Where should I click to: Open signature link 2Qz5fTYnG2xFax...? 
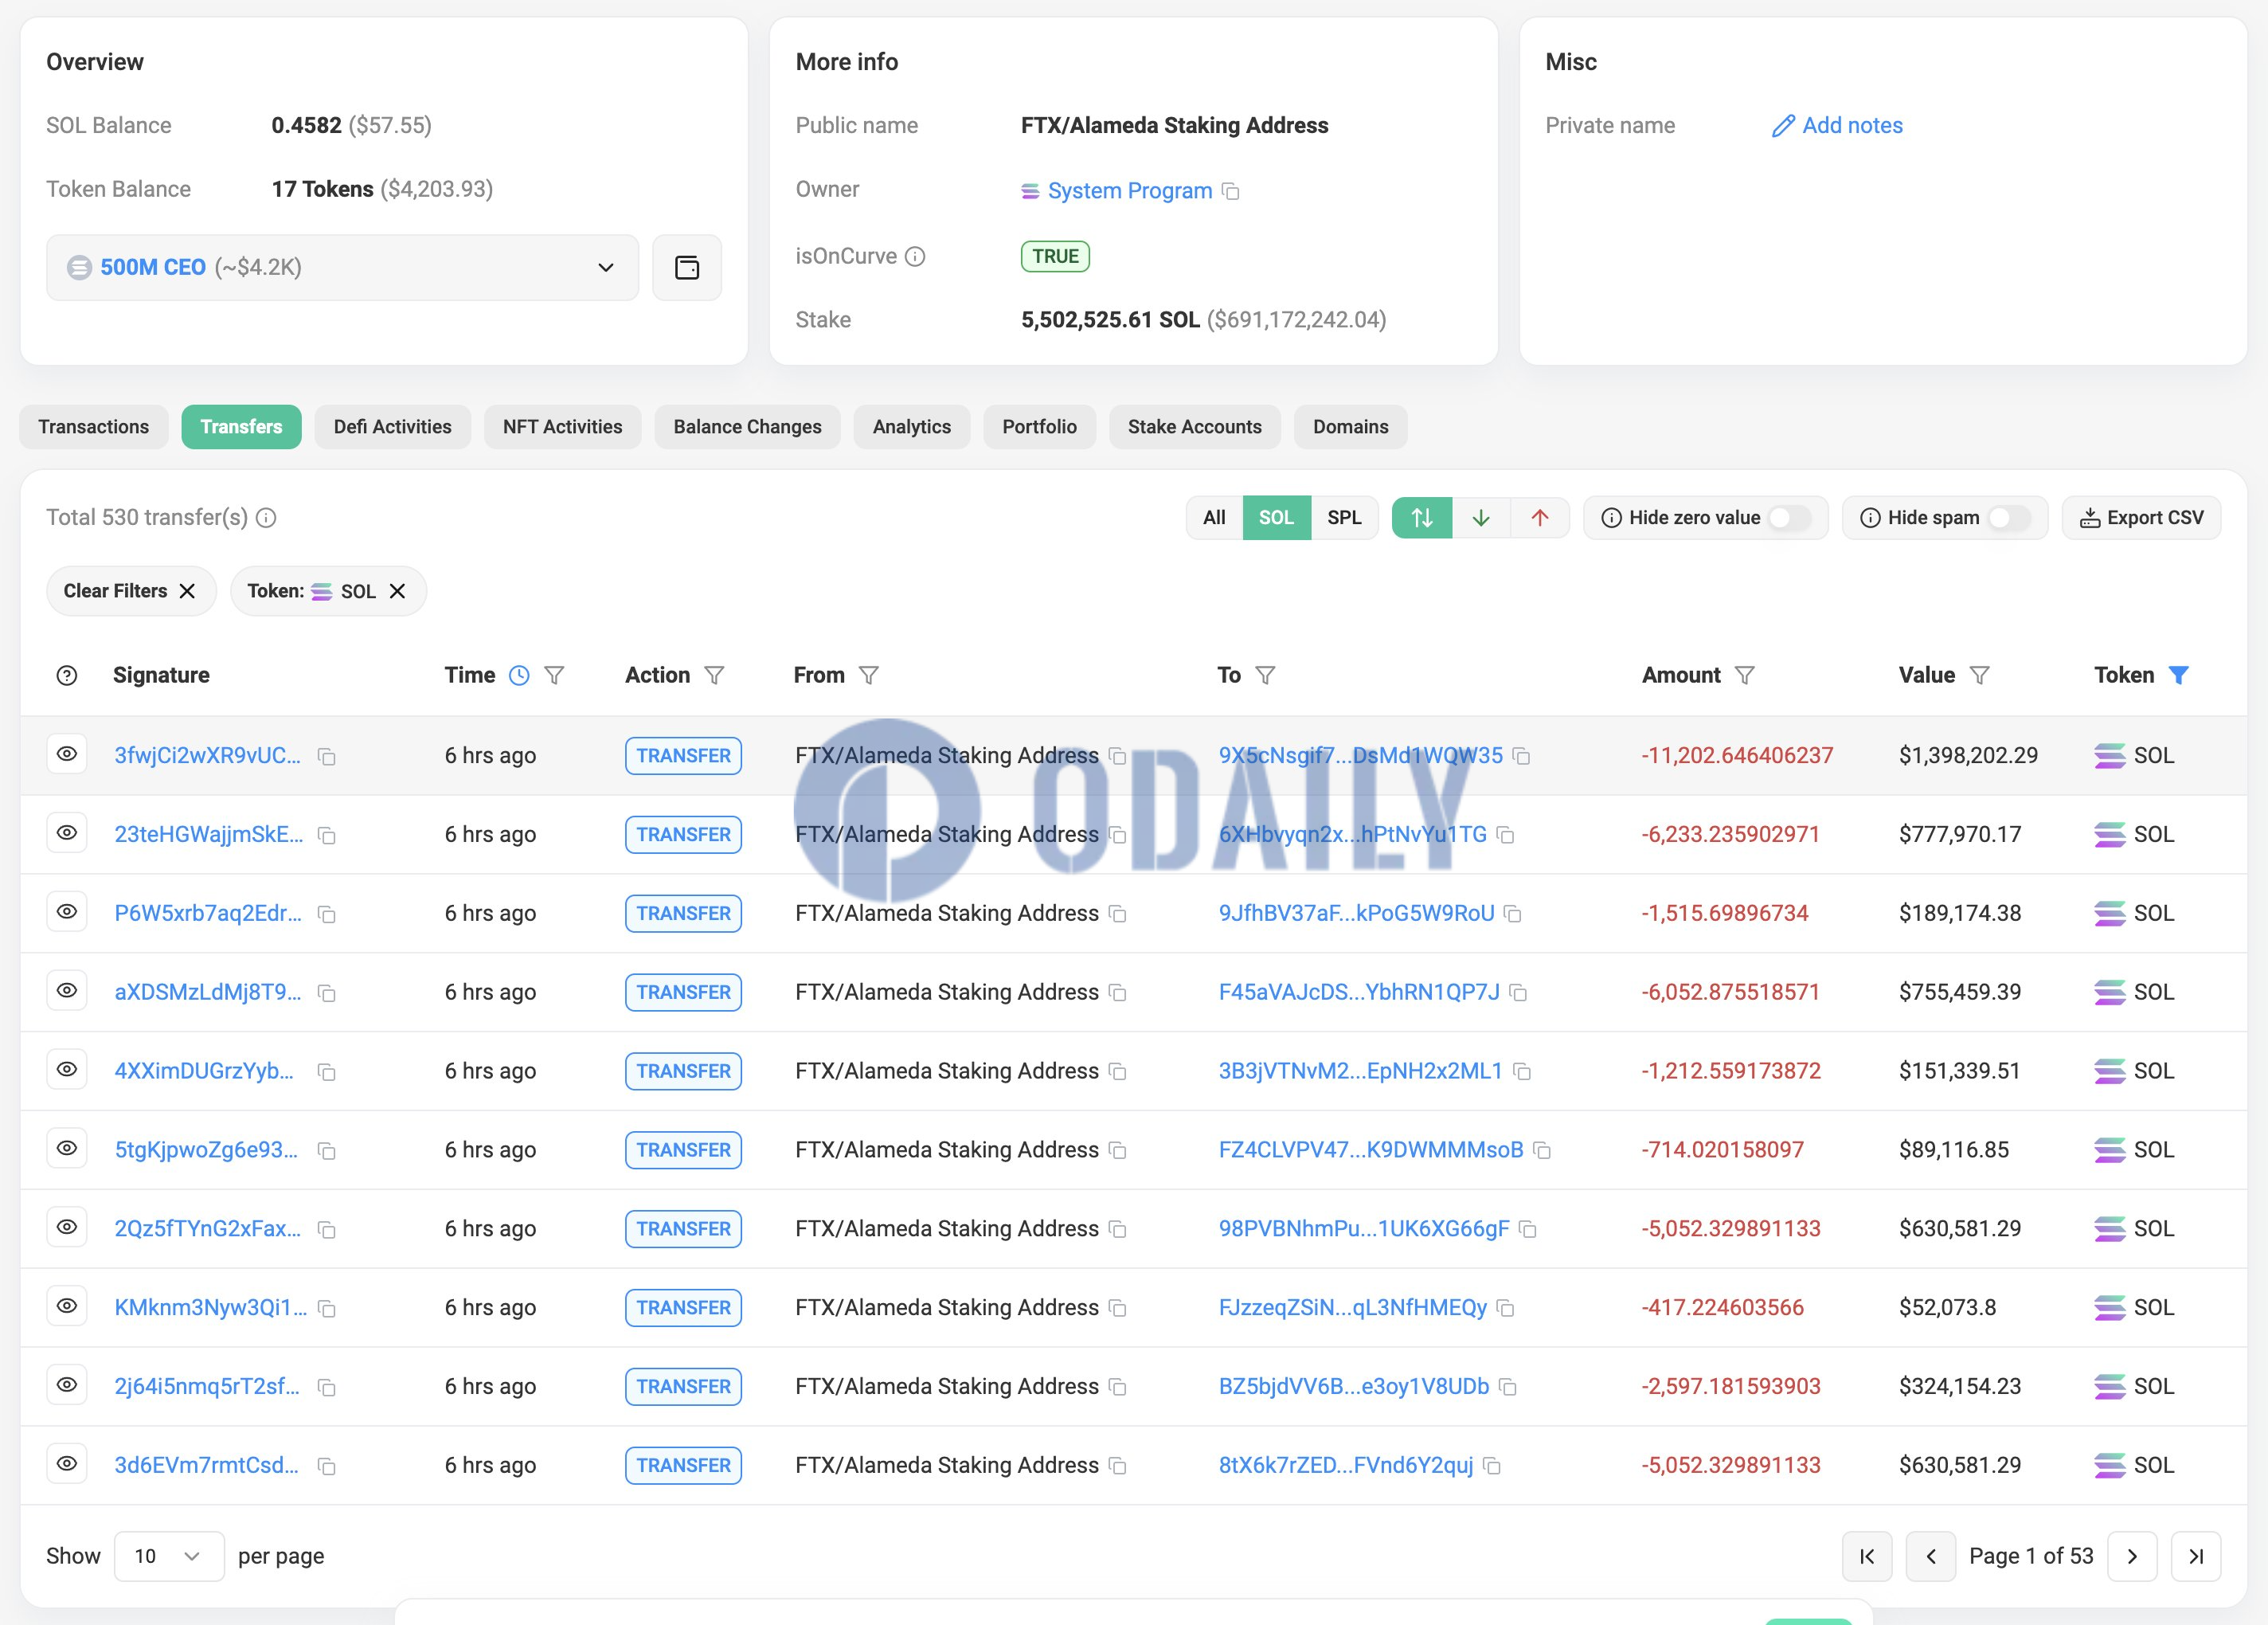coord(207,1229)
